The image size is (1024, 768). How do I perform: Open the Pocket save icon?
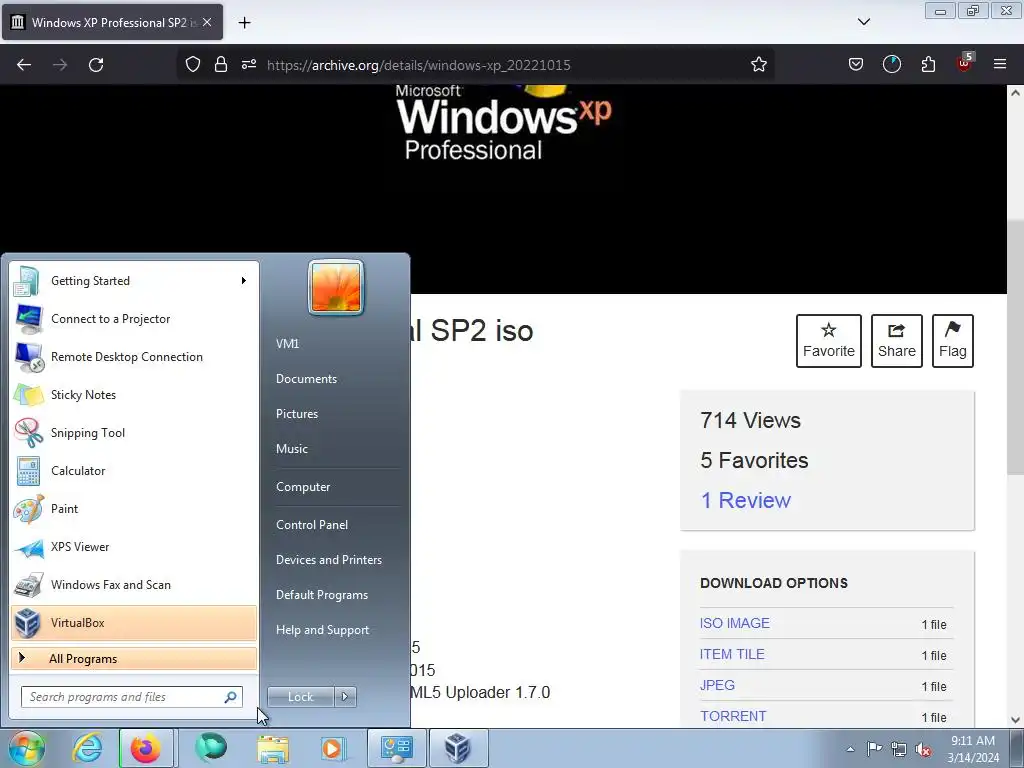click(x=856, y=64)
